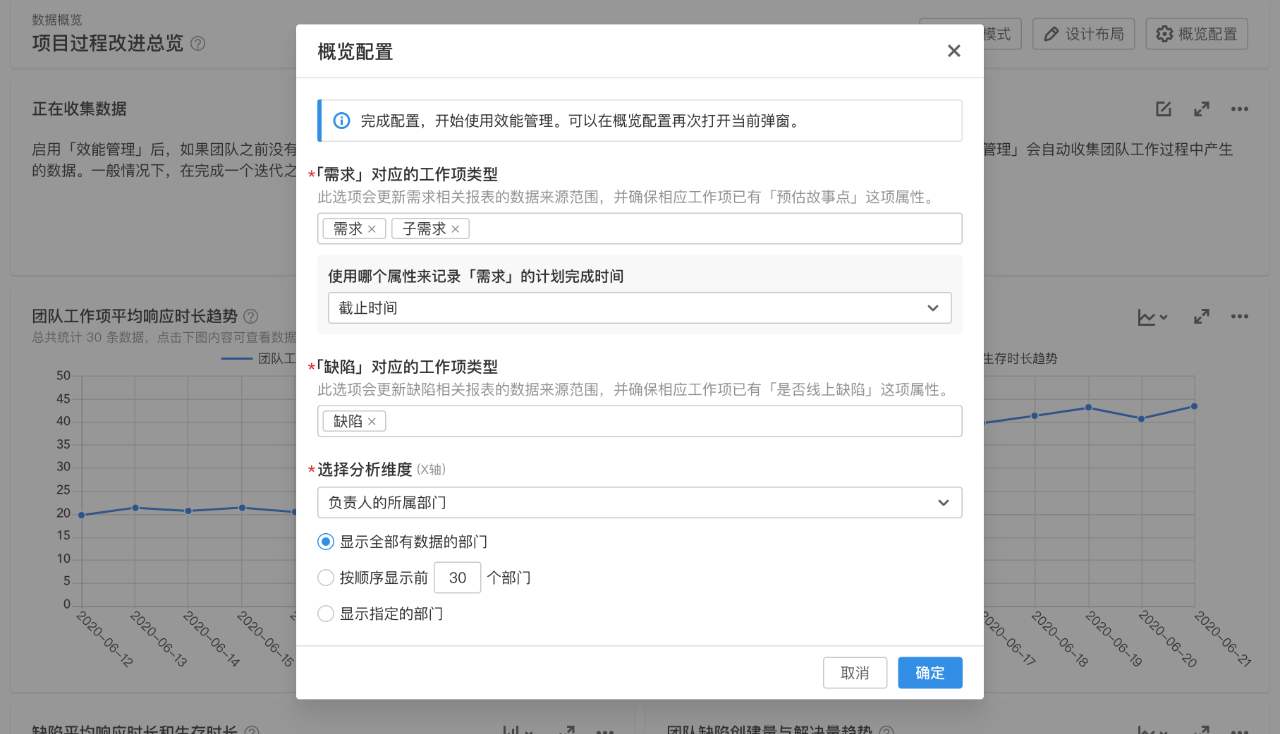Open the 截止时间 dropdown
1280x734 pixels.
coord(640,308)
